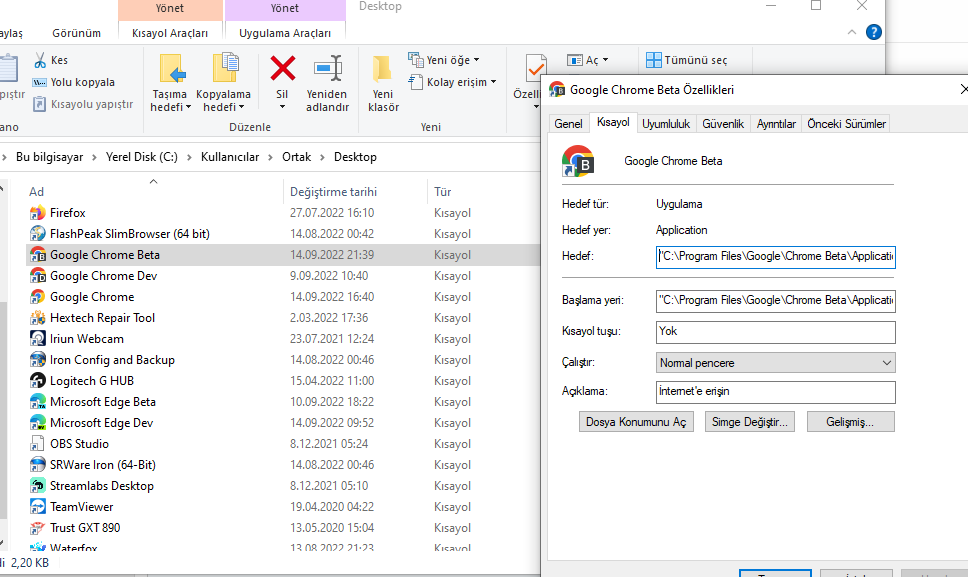
Task: Click in the Kısayol tuşu field
Action: click(x=775, y=332)
